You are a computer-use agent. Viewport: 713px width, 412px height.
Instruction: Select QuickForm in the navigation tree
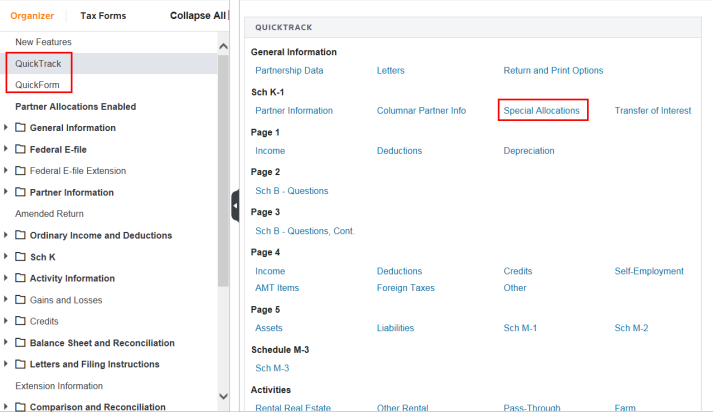(37, 85)
